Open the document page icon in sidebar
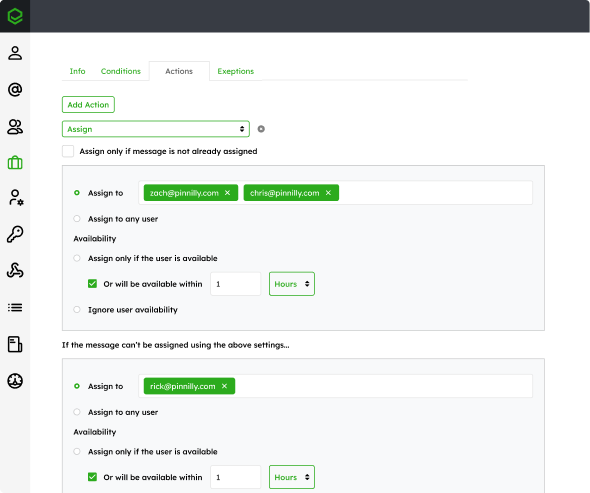 pyautogui.click(x=15, y=344)
